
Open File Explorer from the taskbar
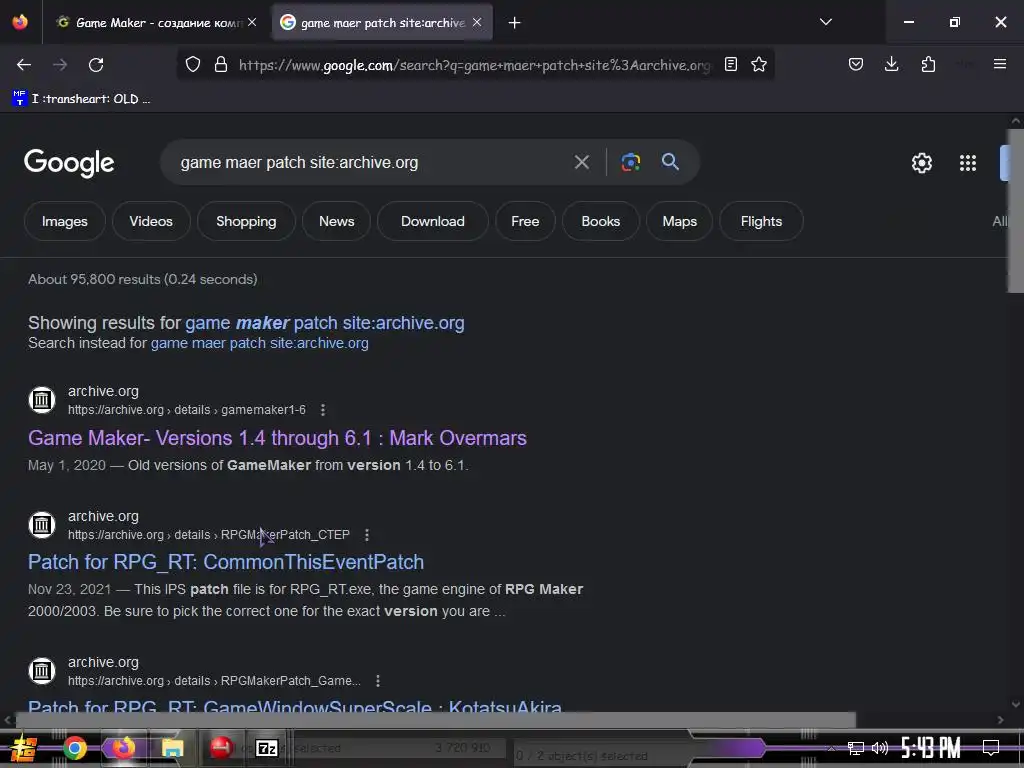(x=172, y=748)
